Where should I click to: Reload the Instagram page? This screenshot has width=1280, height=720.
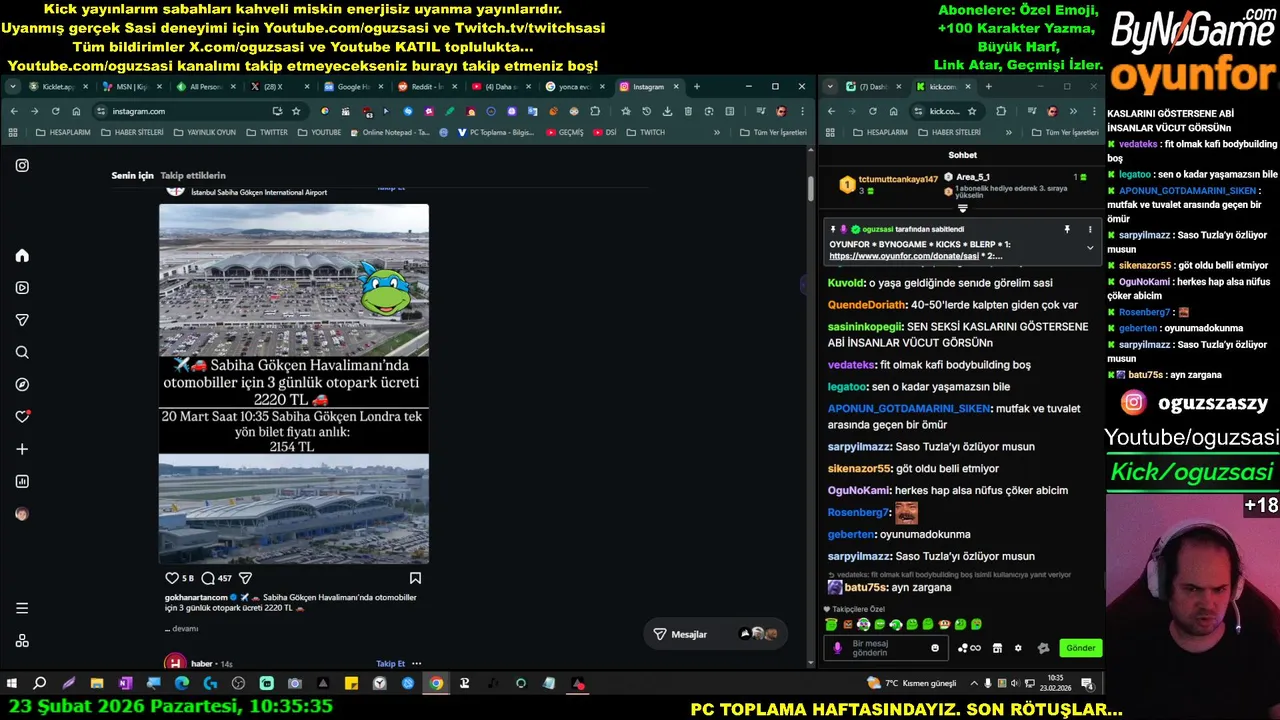55,111
